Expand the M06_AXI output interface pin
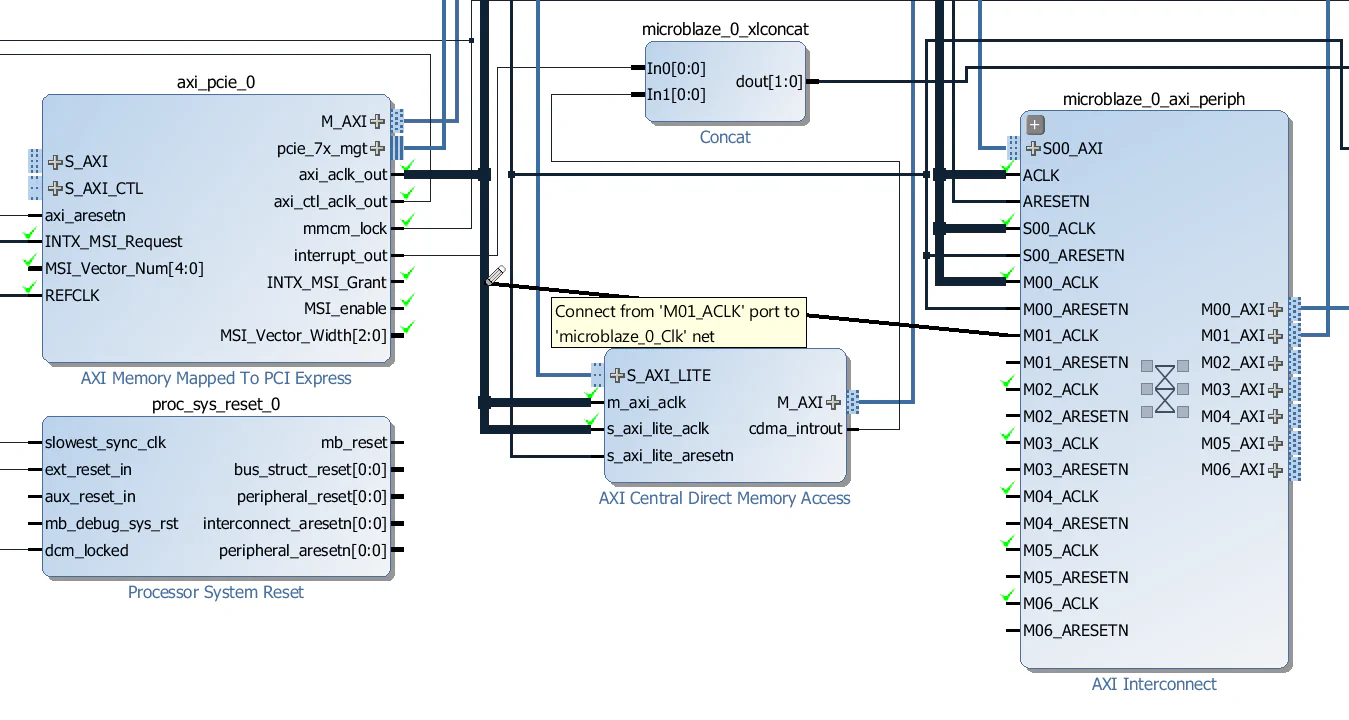 coord(1274,469)
